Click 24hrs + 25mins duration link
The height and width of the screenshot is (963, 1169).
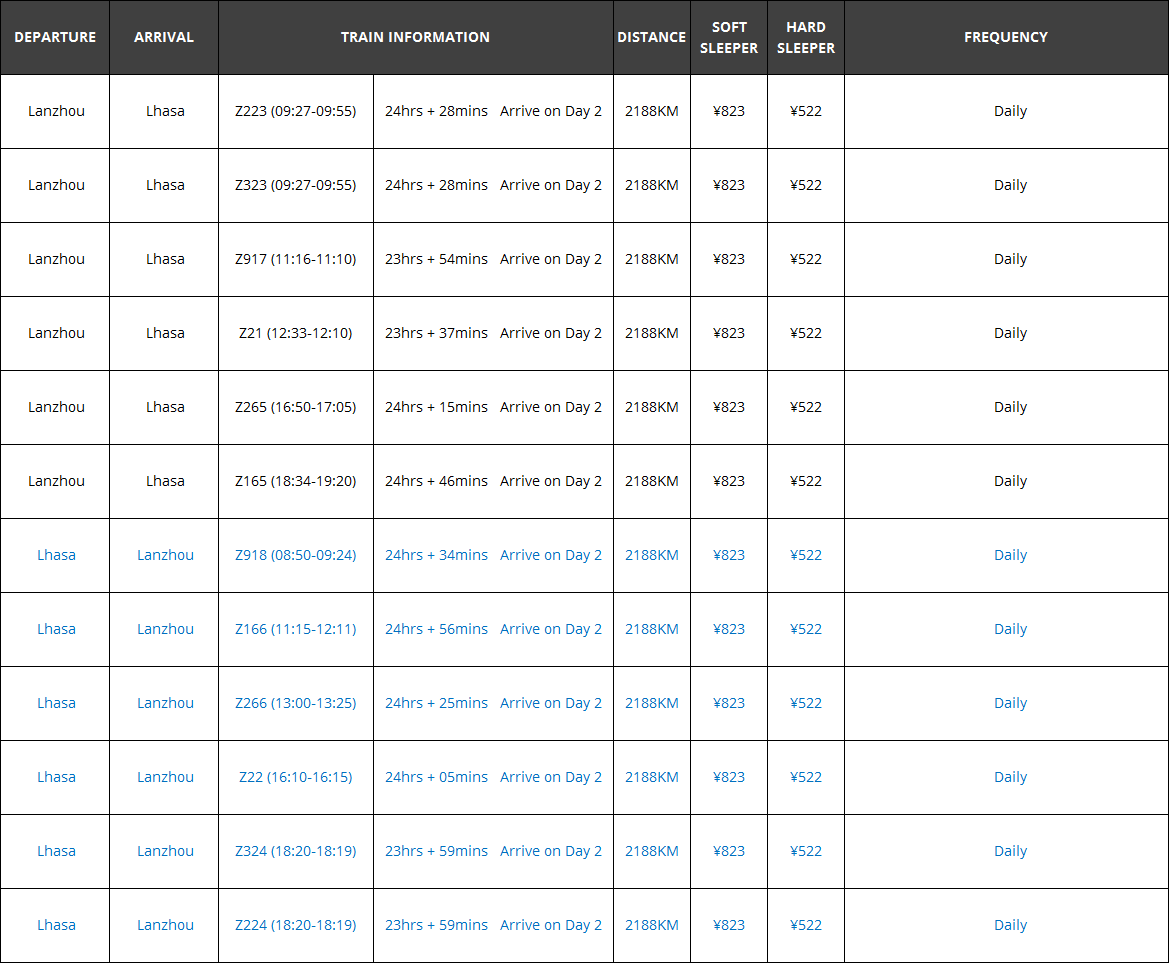(x=436, y=703)
